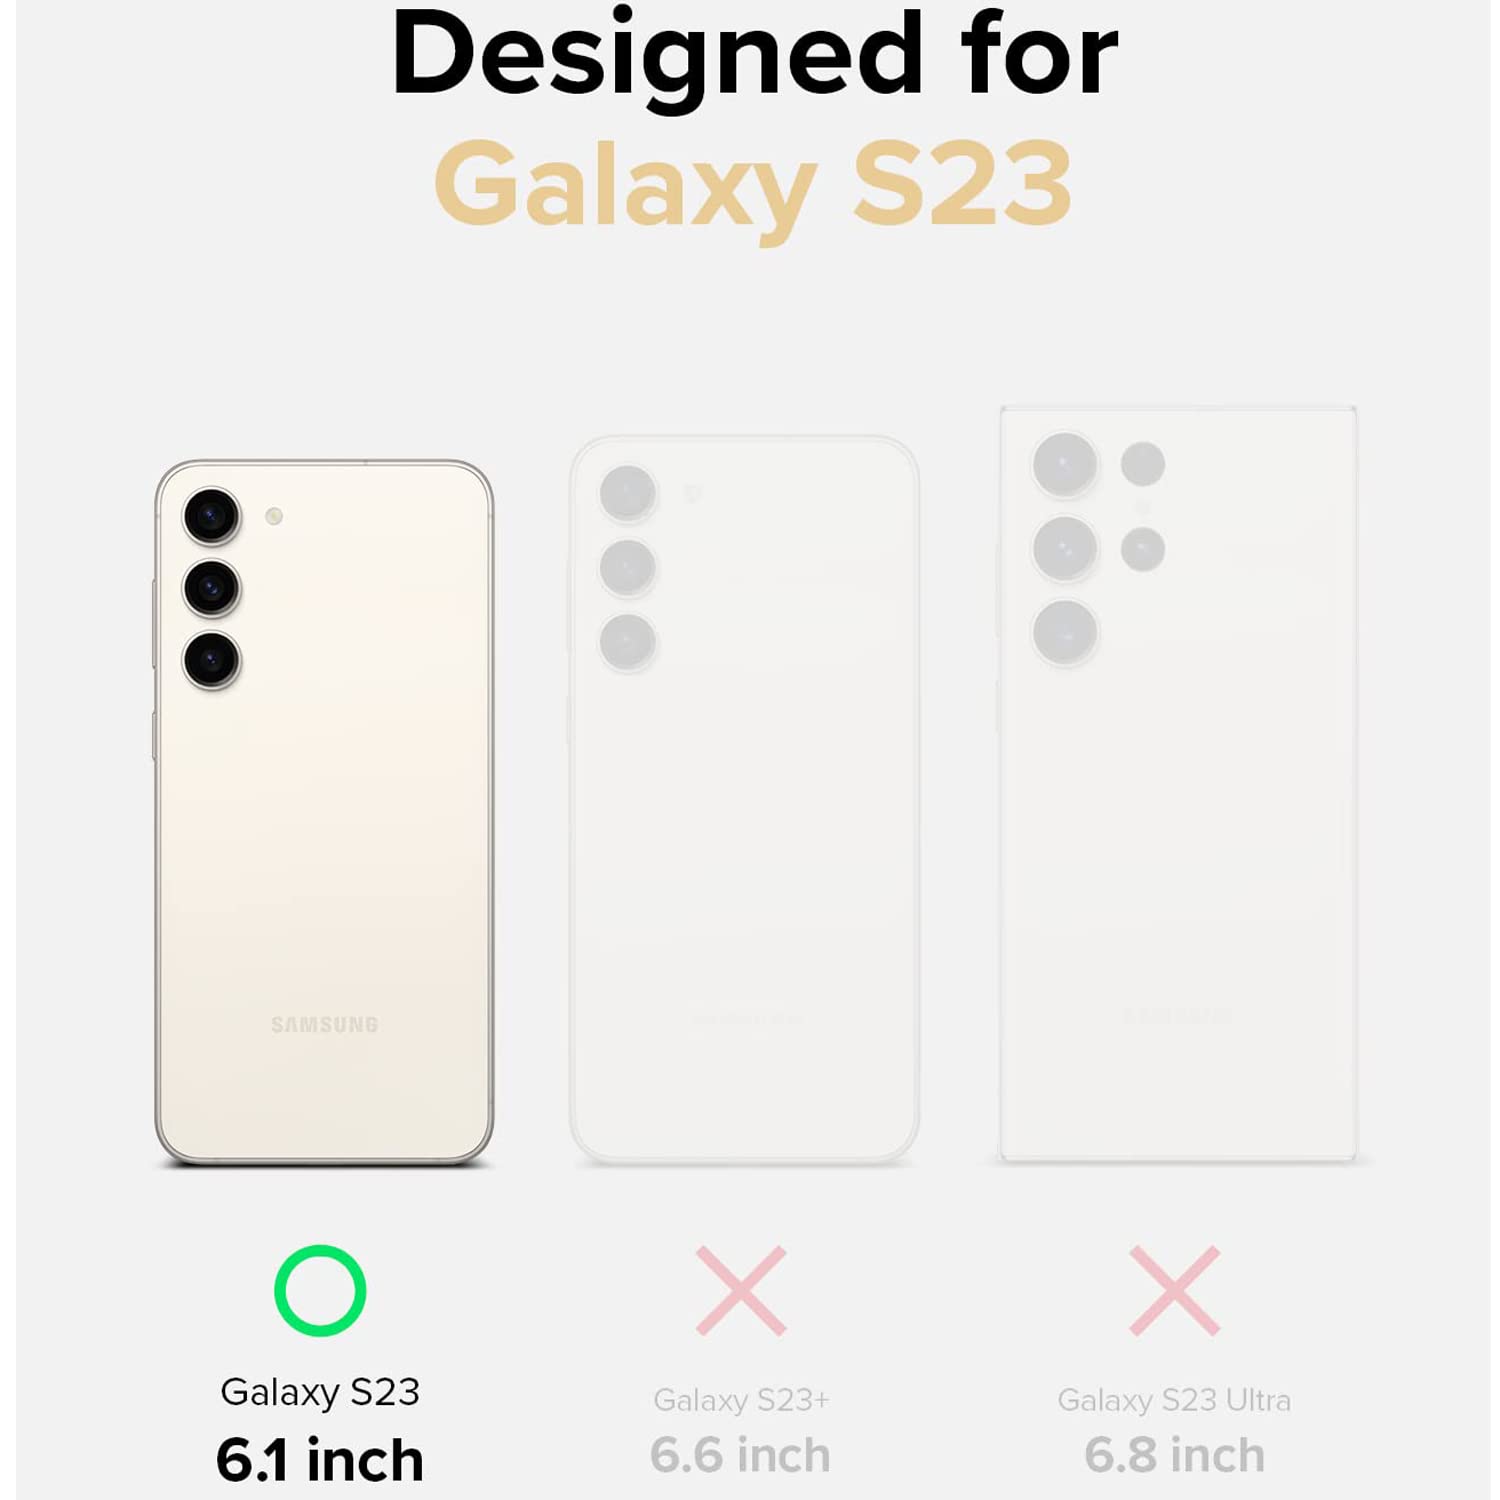Click the top camera lens on S23 Ultra

point(1065,465)
